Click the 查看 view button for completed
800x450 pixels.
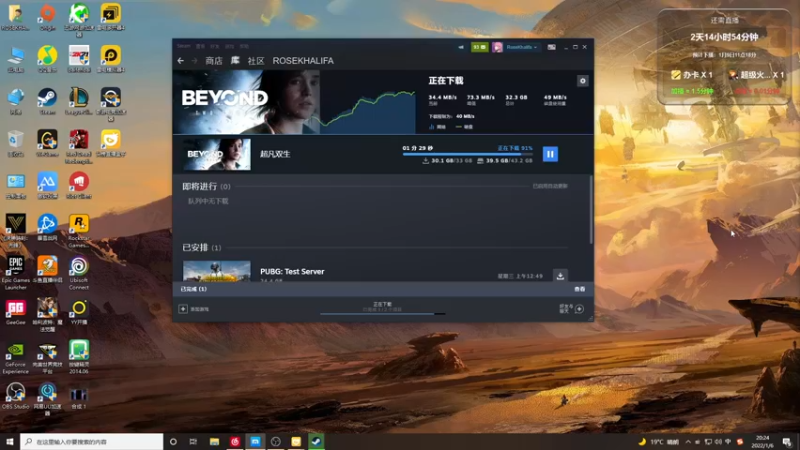[580, 289]
